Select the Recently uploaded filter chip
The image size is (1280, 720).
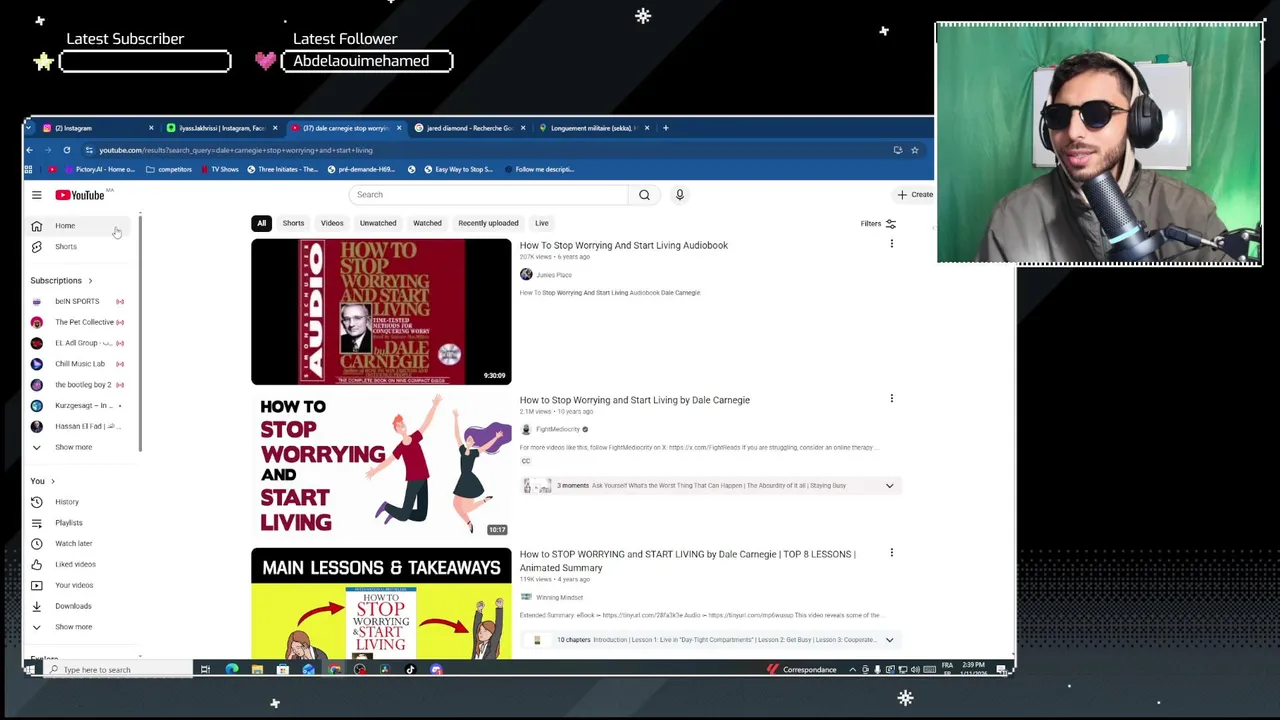click(488, 223)
